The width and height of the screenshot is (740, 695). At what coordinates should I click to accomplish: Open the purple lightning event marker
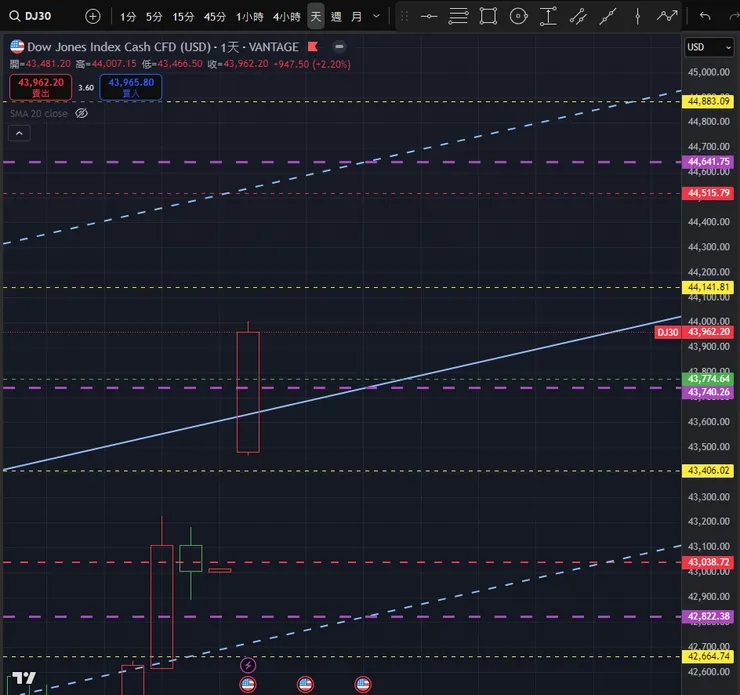[248, 665]
